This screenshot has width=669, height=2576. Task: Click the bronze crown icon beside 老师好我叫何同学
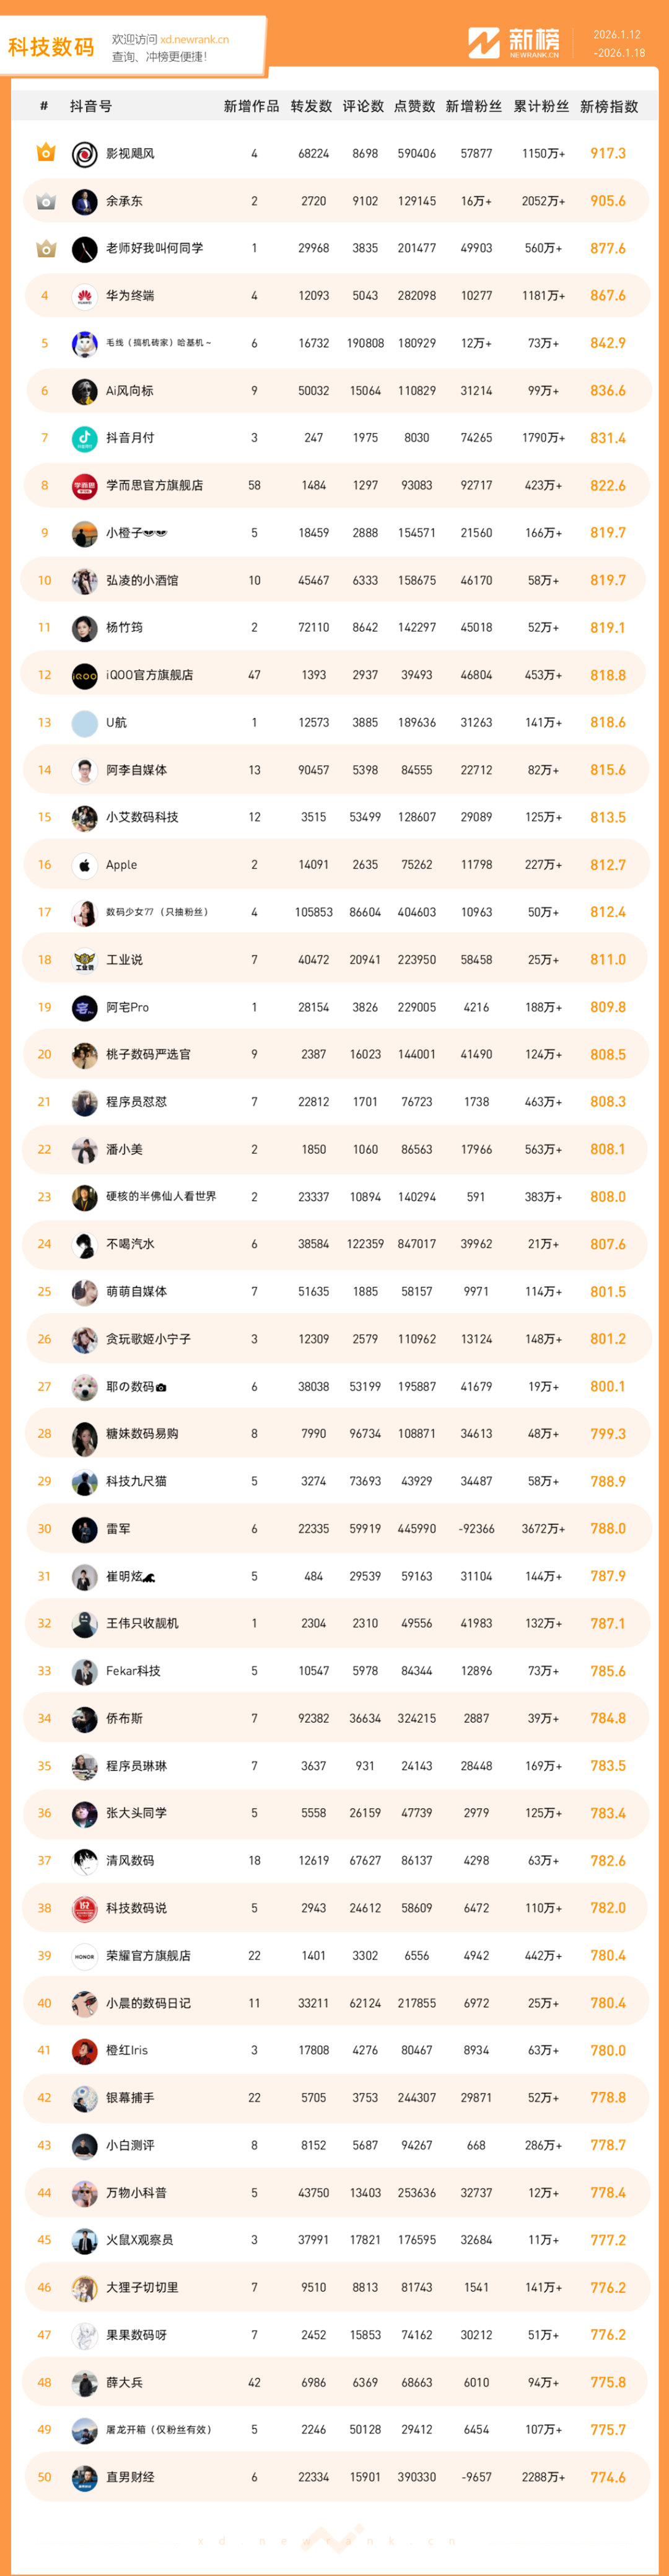point(45,248)
